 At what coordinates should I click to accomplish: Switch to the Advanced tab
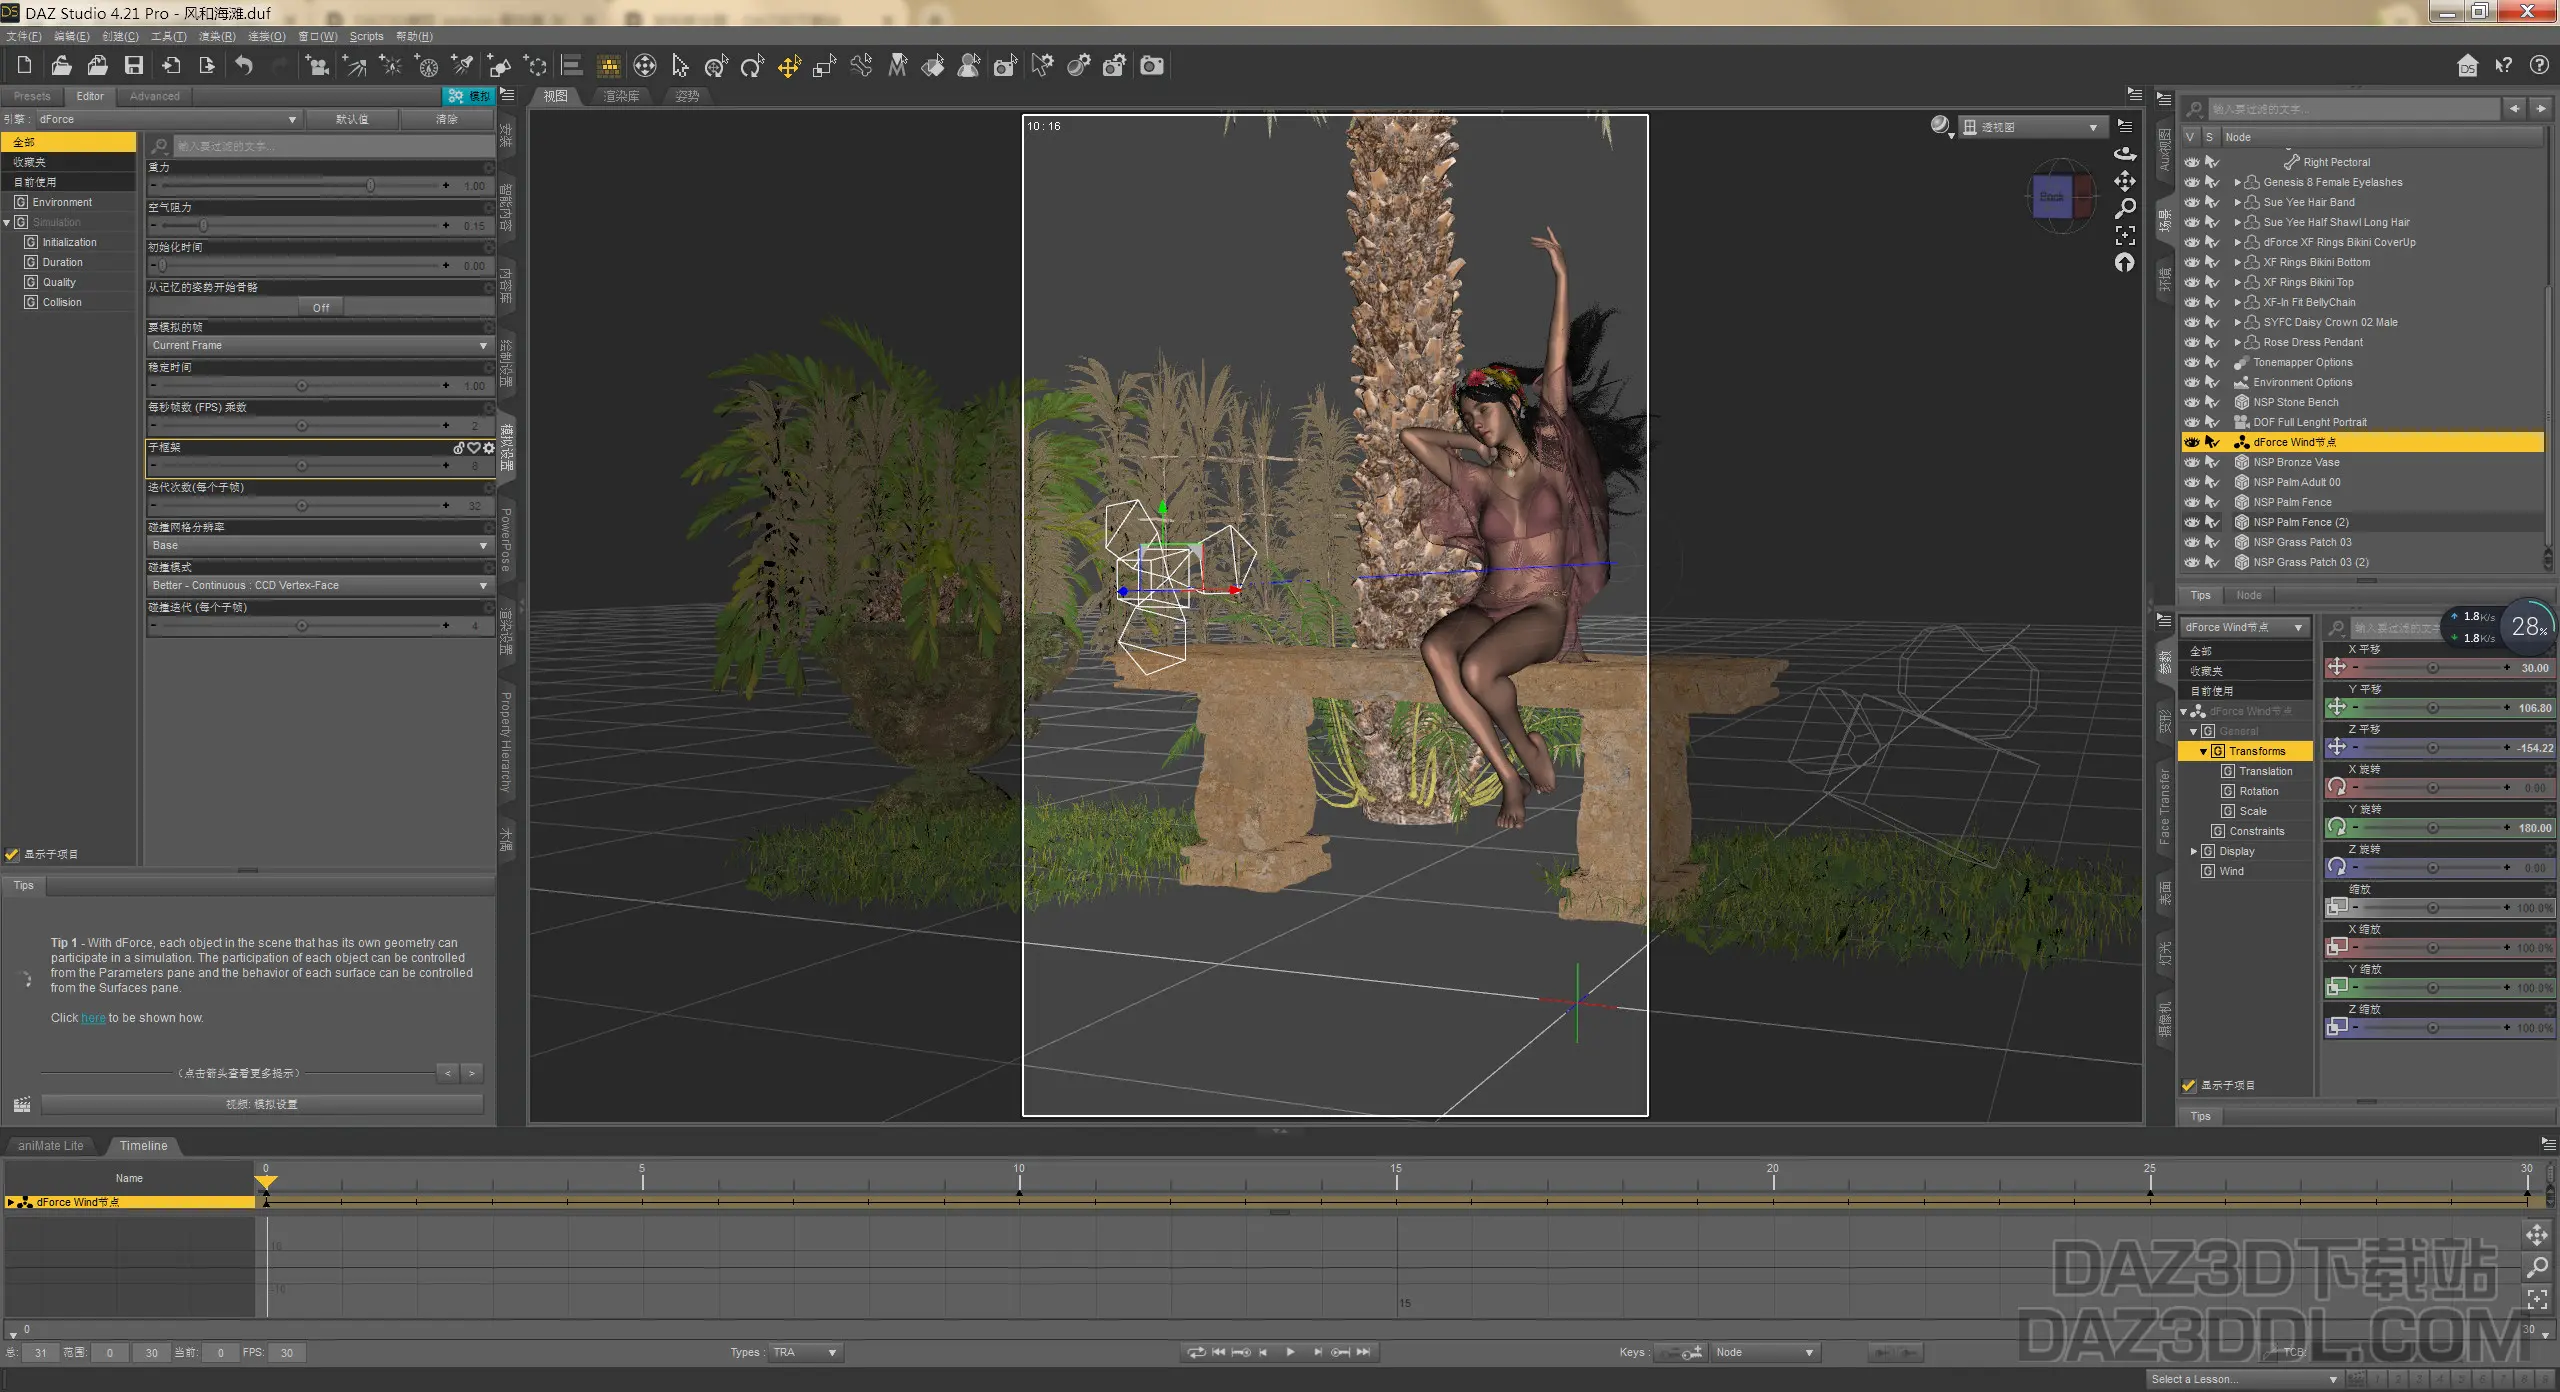[x=155, y=96]
